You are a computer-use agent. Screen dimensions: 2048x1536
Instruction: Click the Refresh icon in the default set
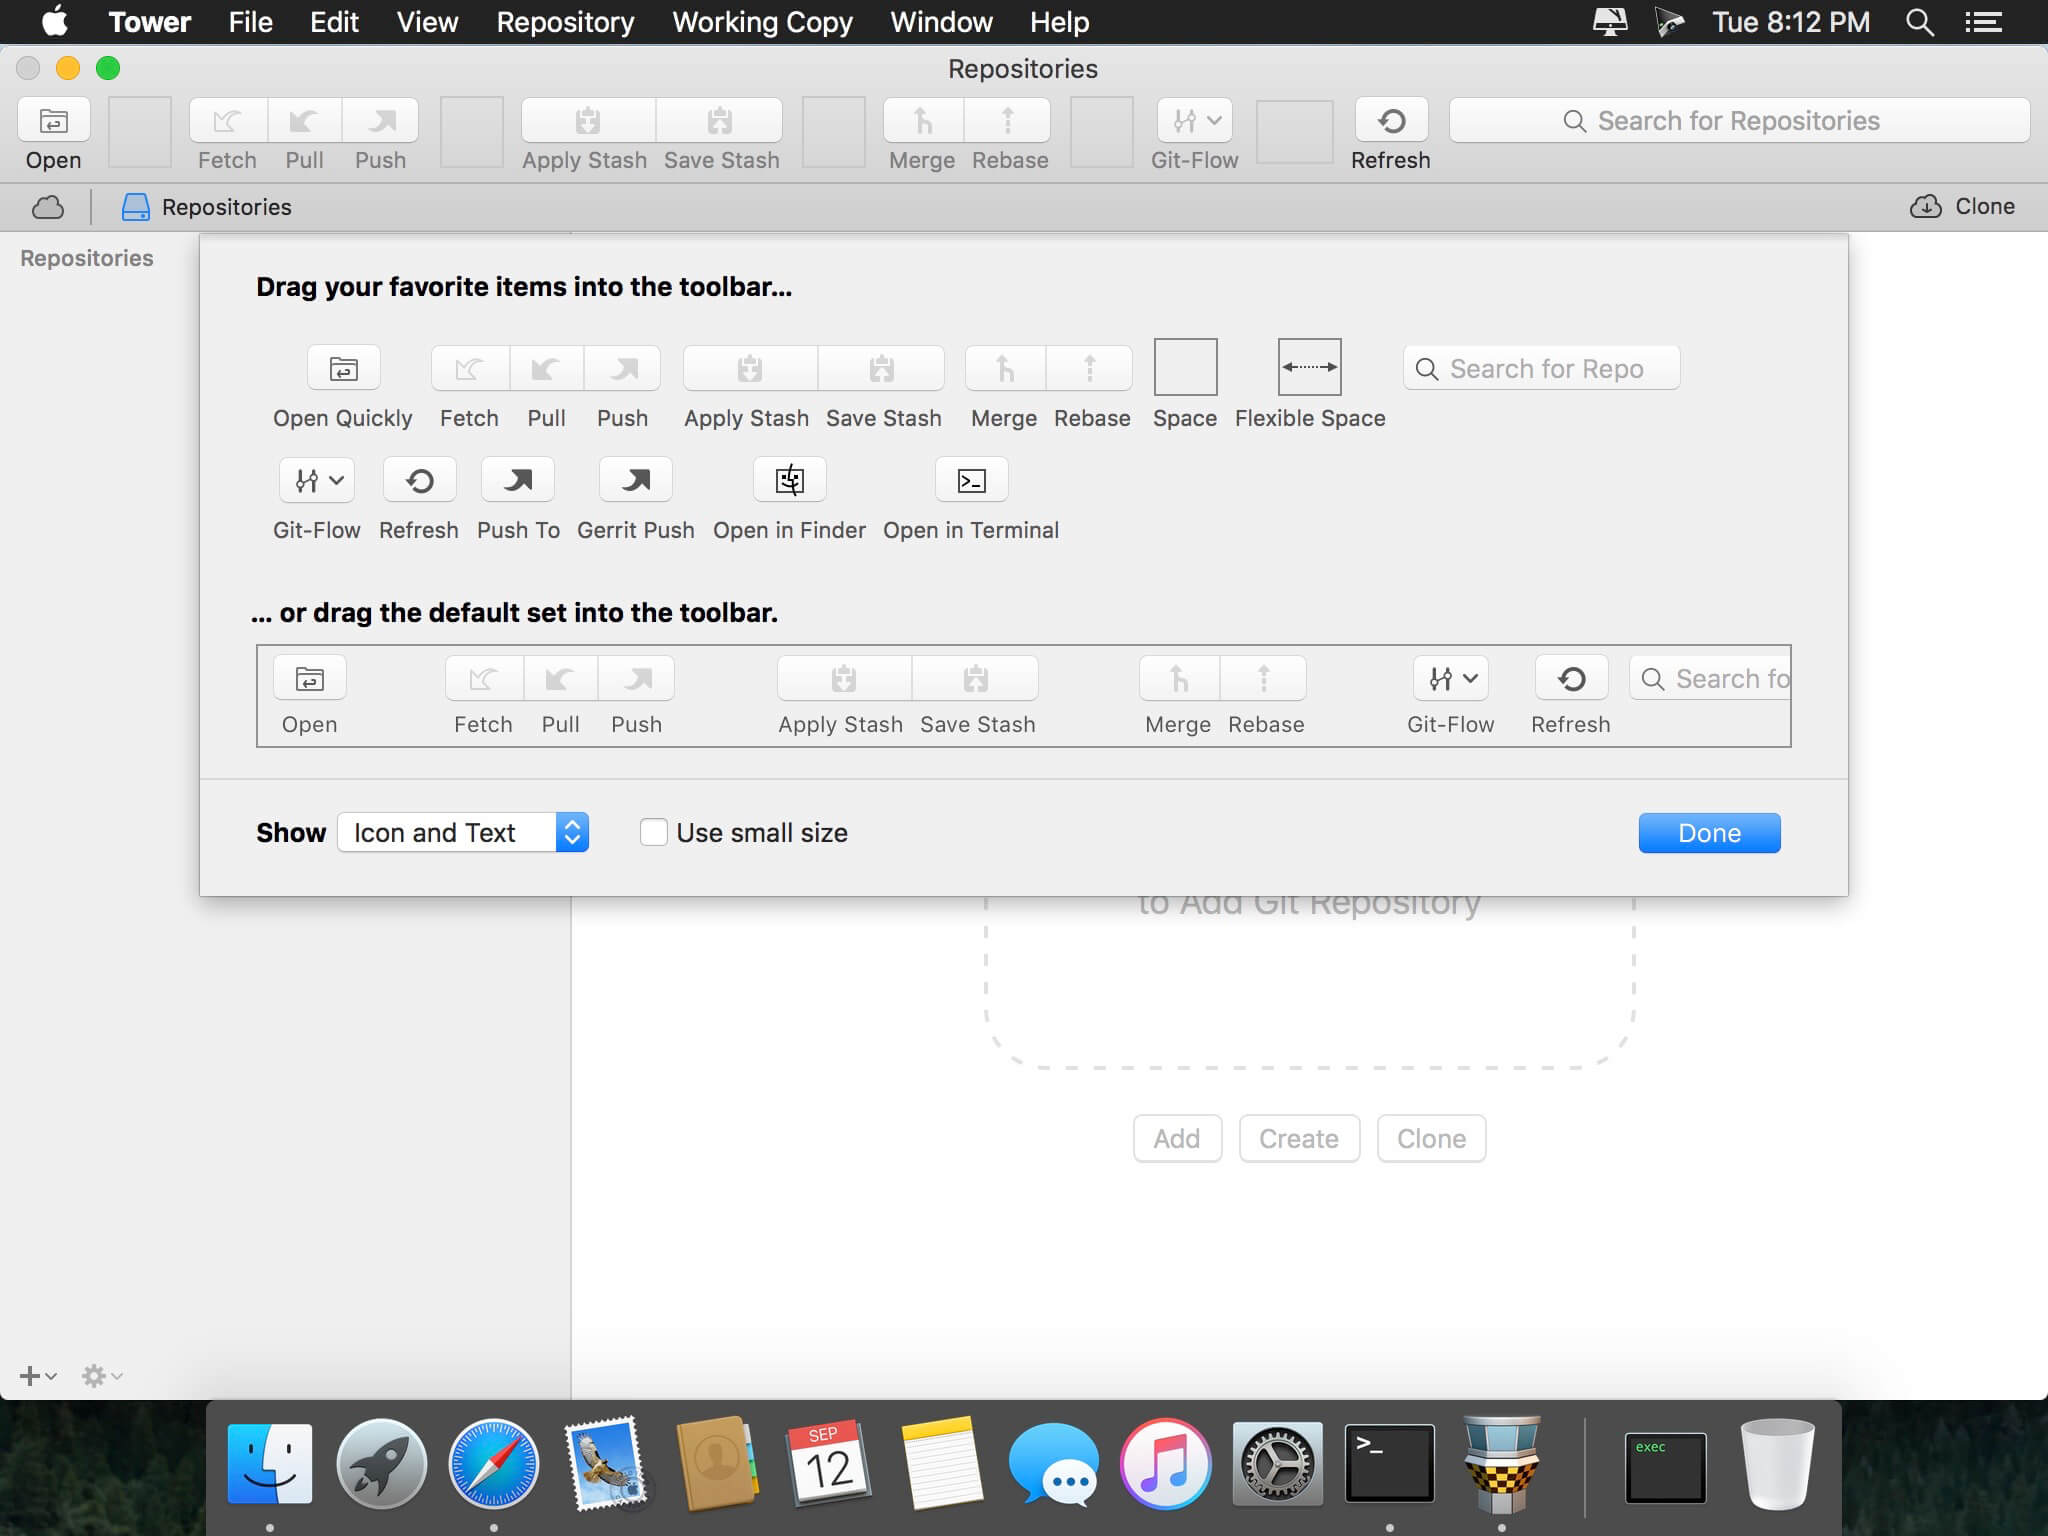click(1572, 678)
